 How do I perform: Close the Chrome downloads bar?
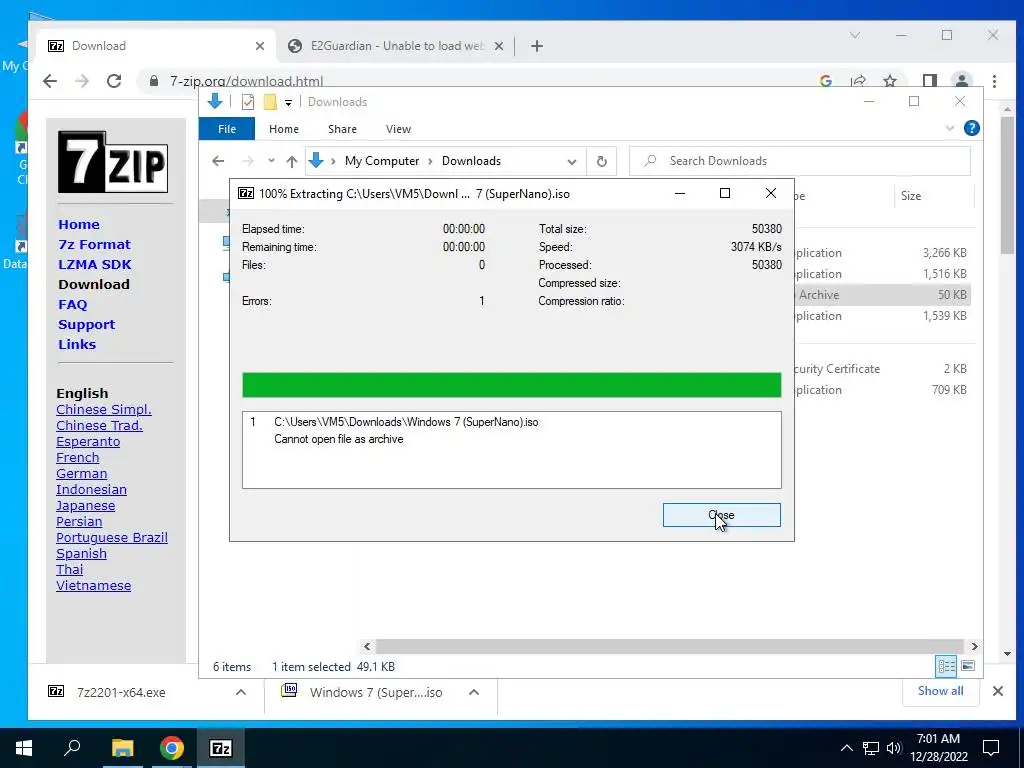coord(998,691)
